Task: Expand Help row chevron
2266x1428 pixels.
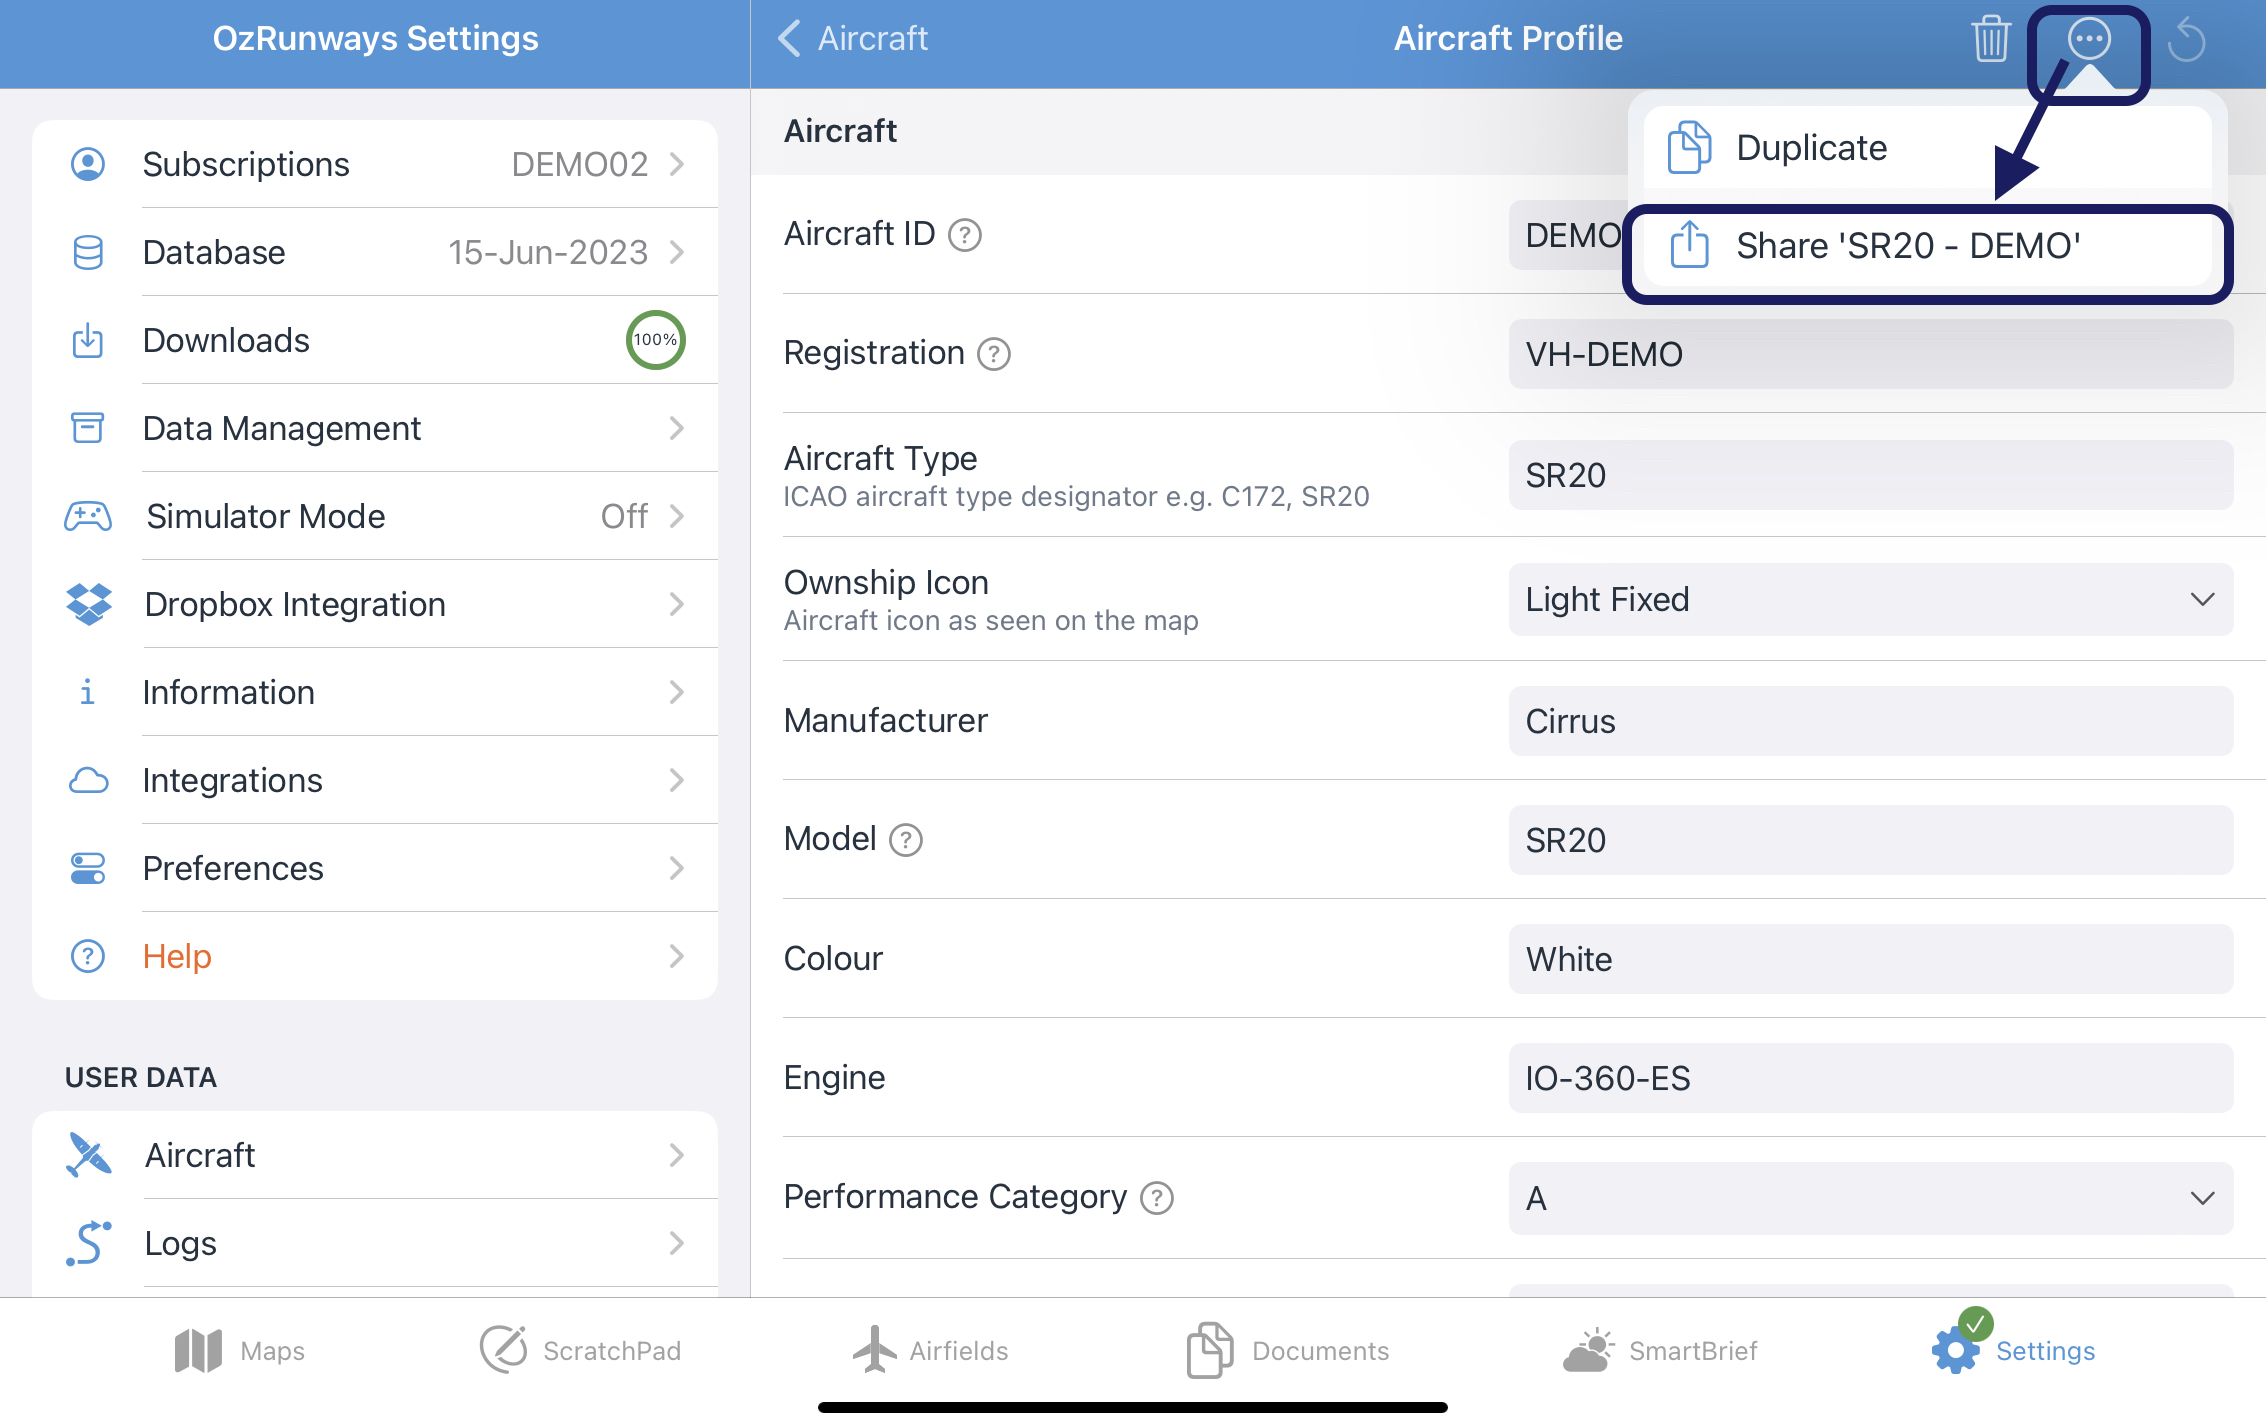Action: [x=677, y=956]
